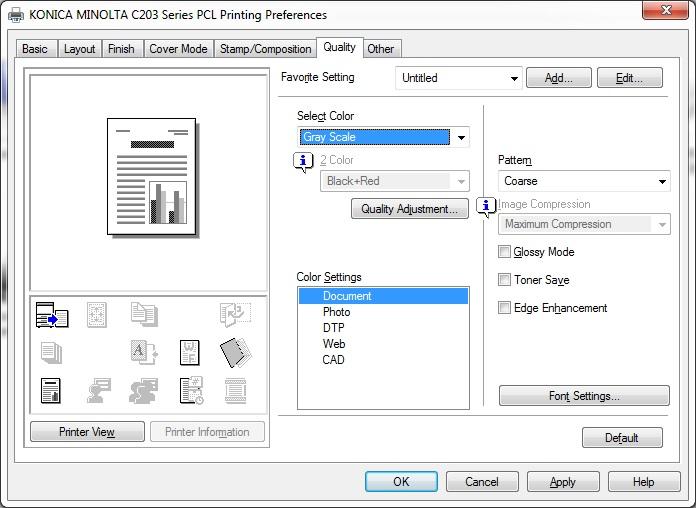This screenshot has height=508, width=696.
Task: Go to the Finish tab
Action: [121, 49]
